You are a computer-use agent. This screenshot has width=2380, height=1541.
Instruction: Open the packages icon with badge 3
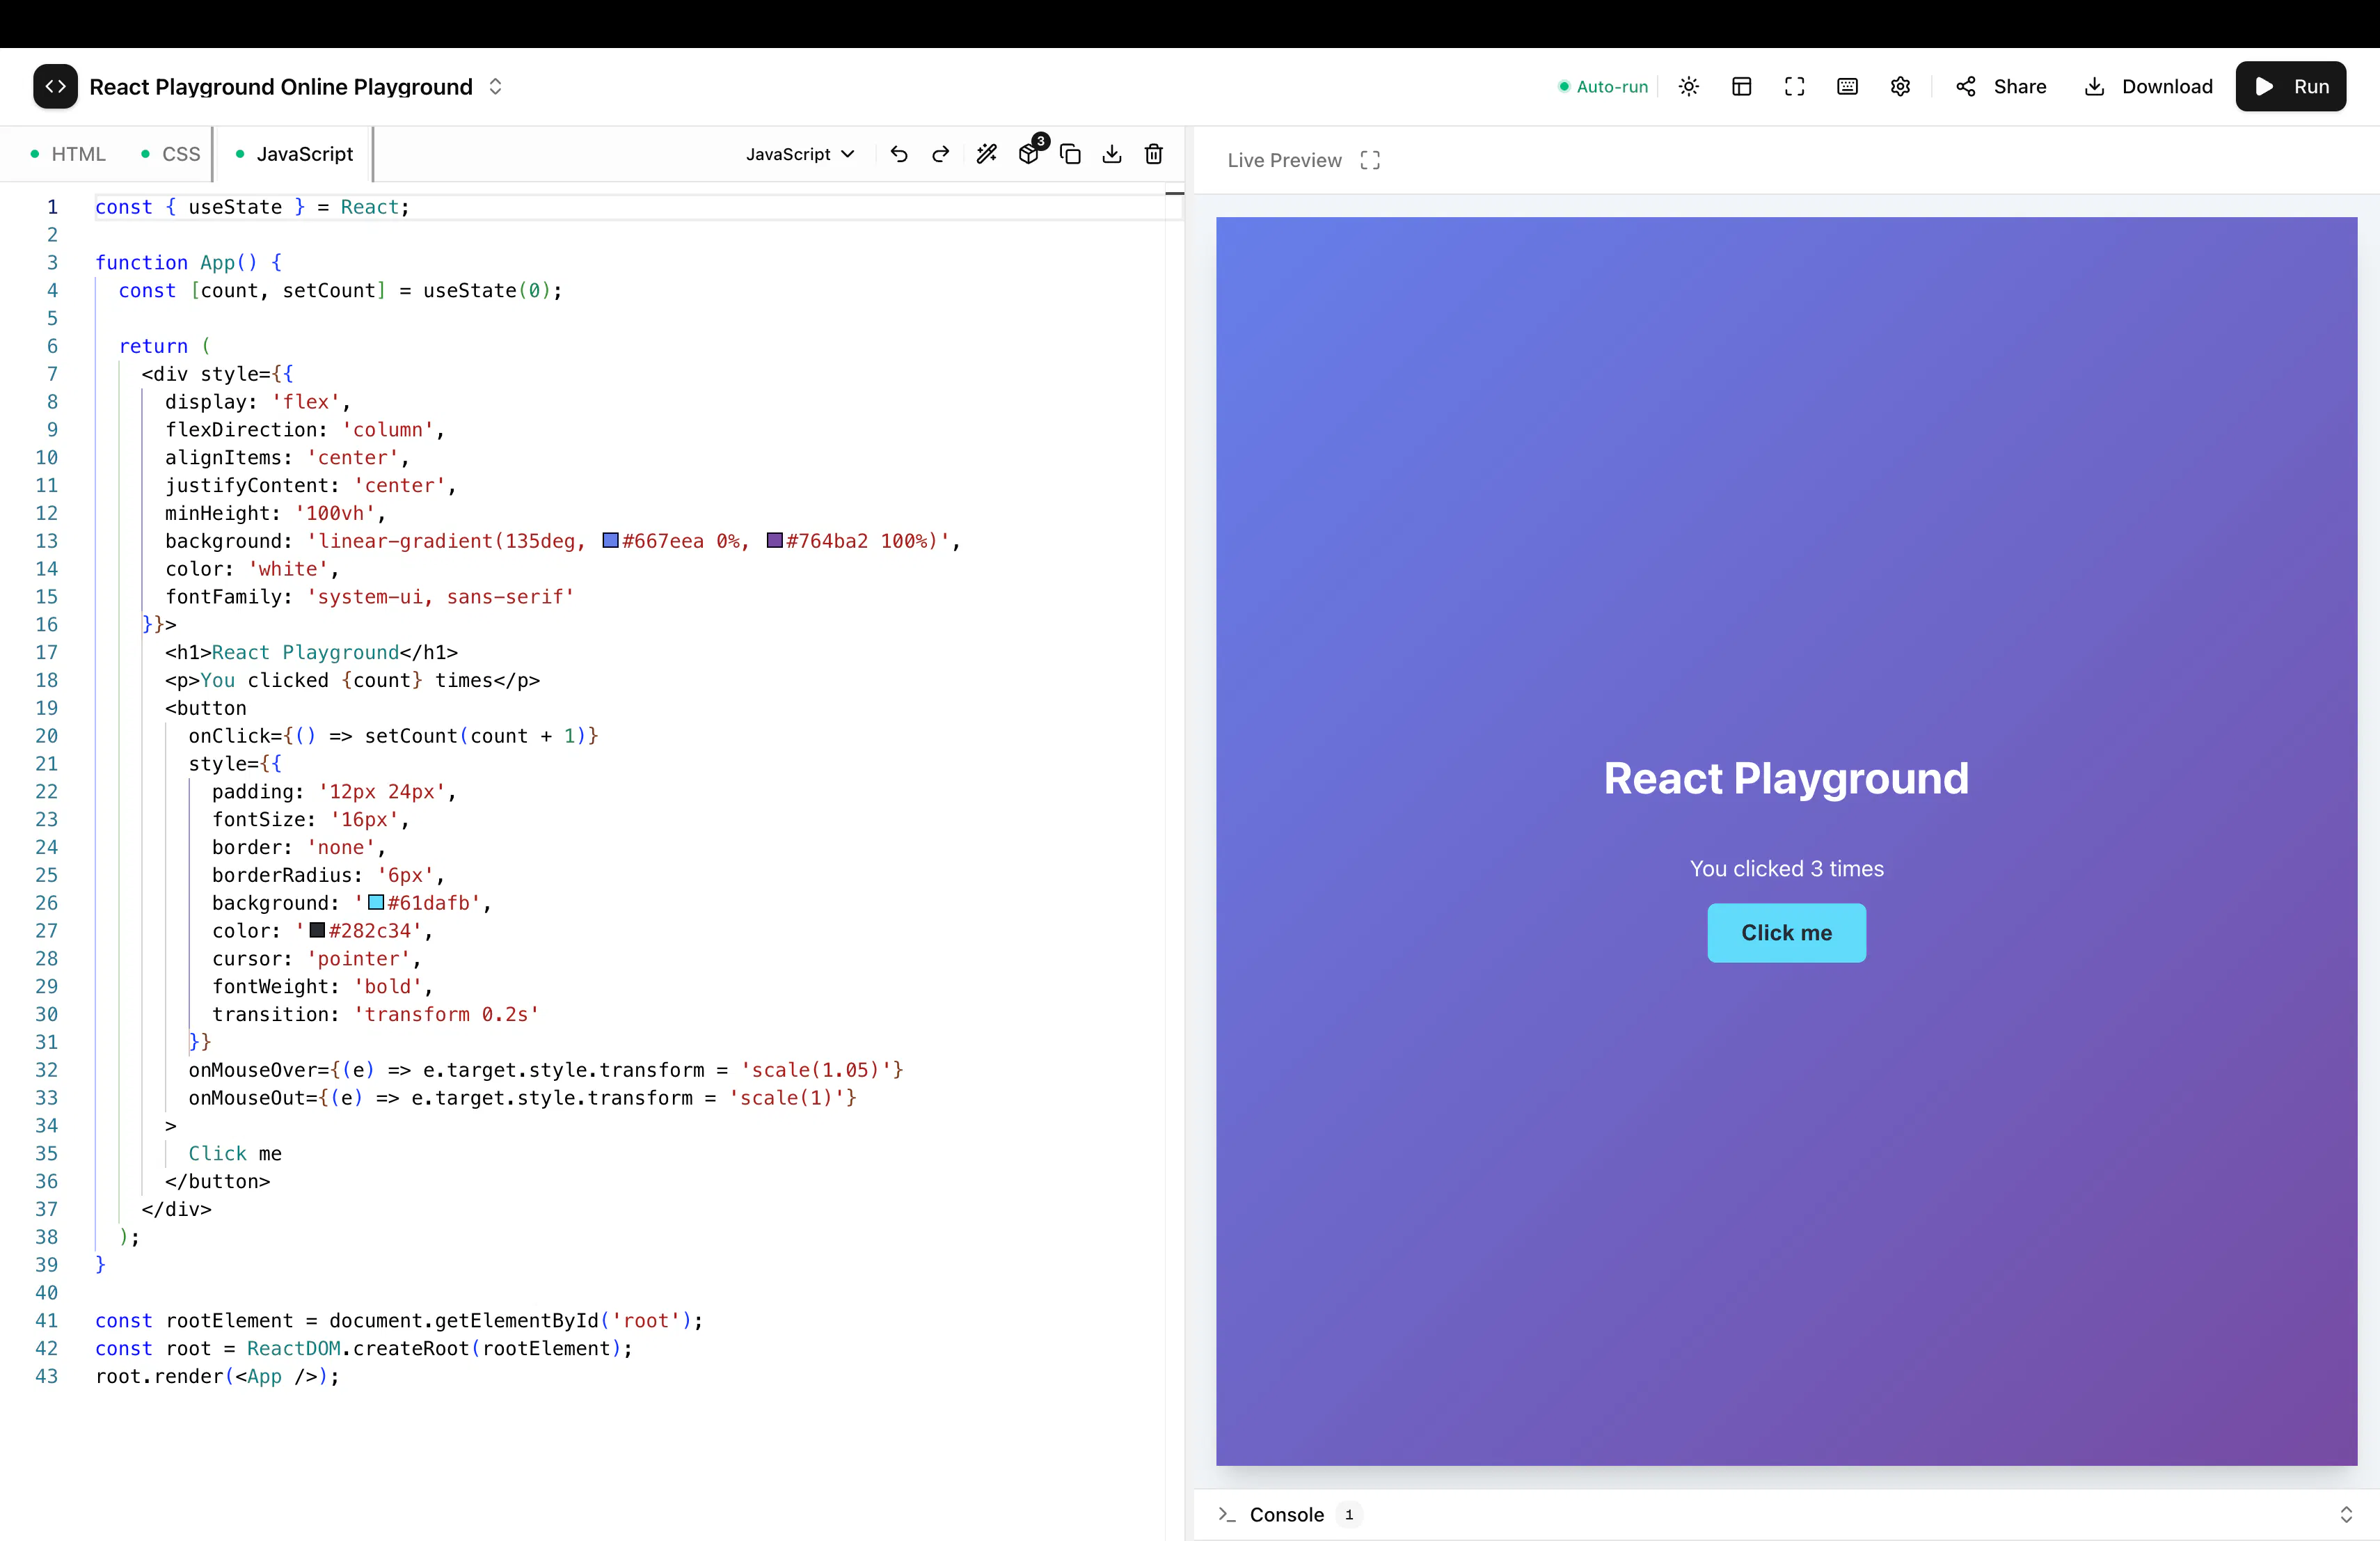1030,153
